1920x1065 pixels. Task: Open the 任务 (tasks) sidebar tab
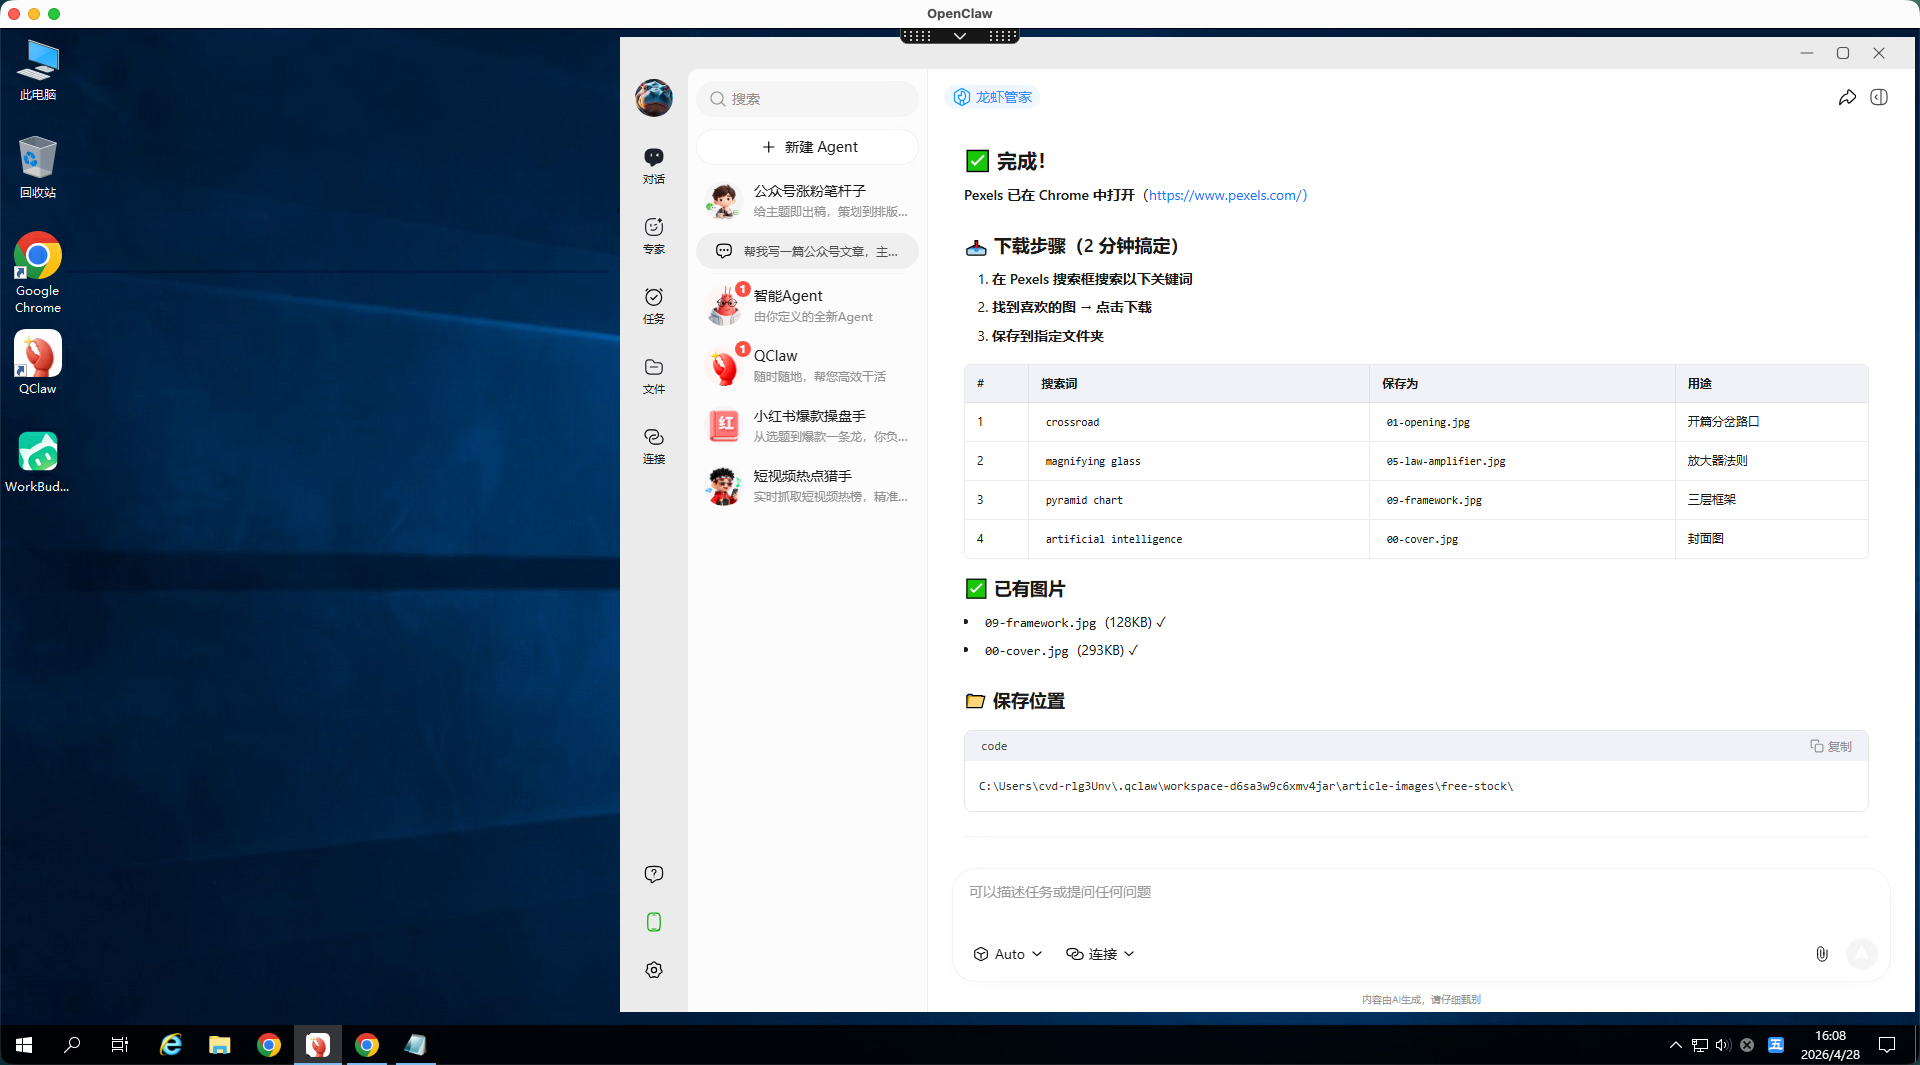(654, 306)
